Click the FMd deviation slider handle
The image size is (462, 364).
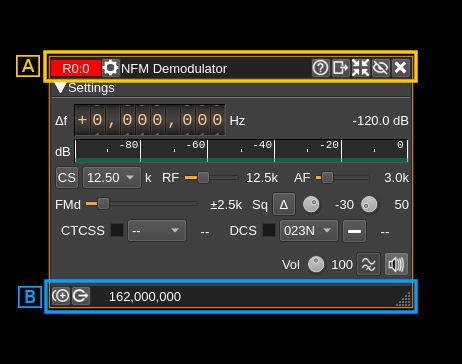click(x=103, y=203)
